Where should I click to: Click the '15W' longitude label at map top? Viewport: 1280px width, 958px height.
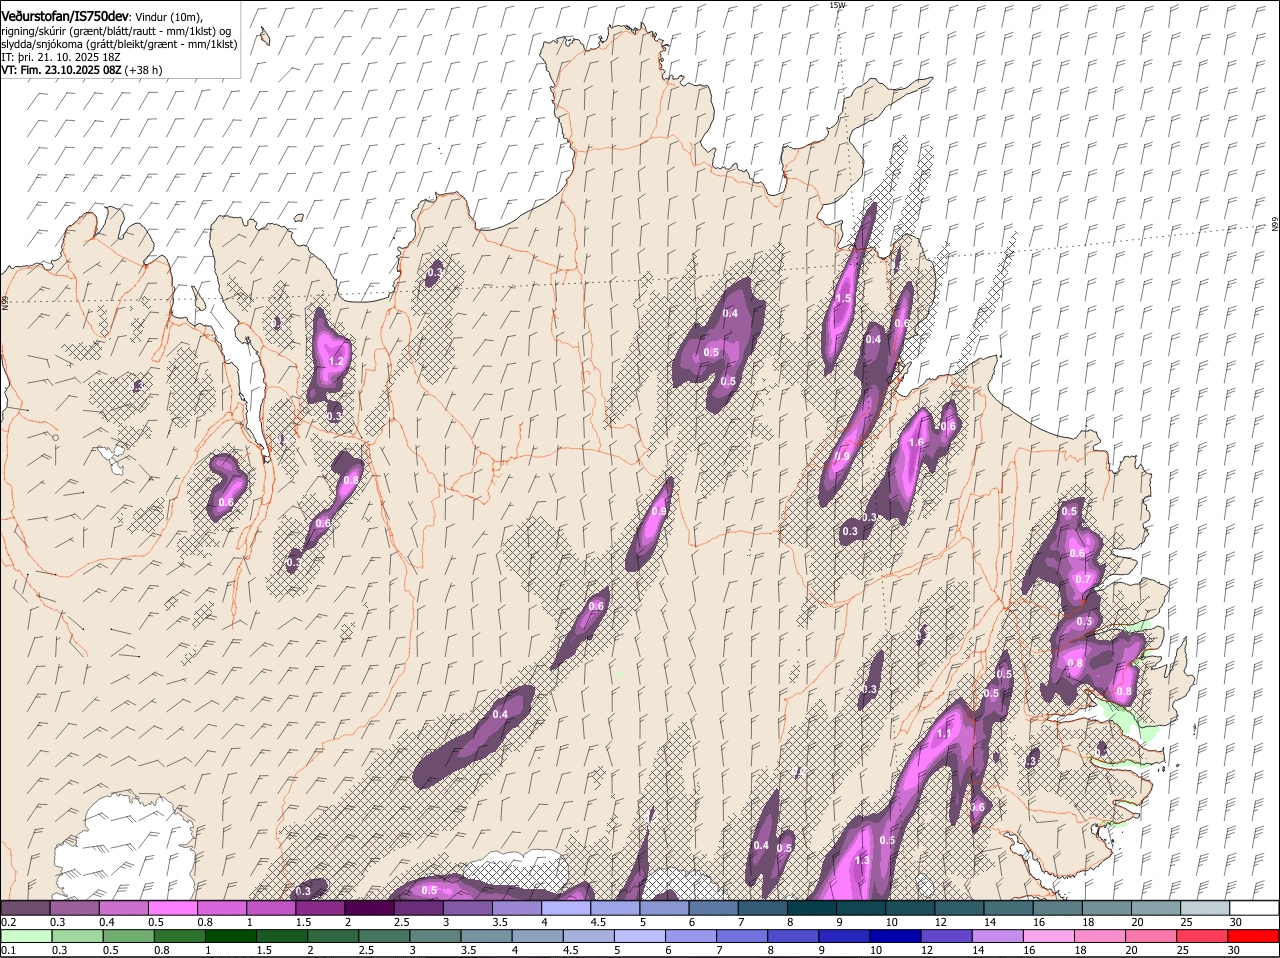(837, 5)
